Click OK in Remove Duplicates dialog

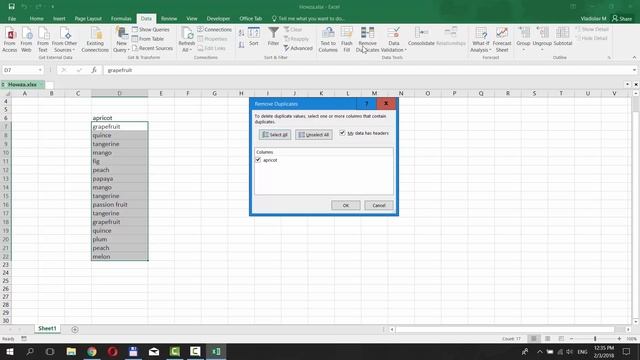[x=346, y=205]
